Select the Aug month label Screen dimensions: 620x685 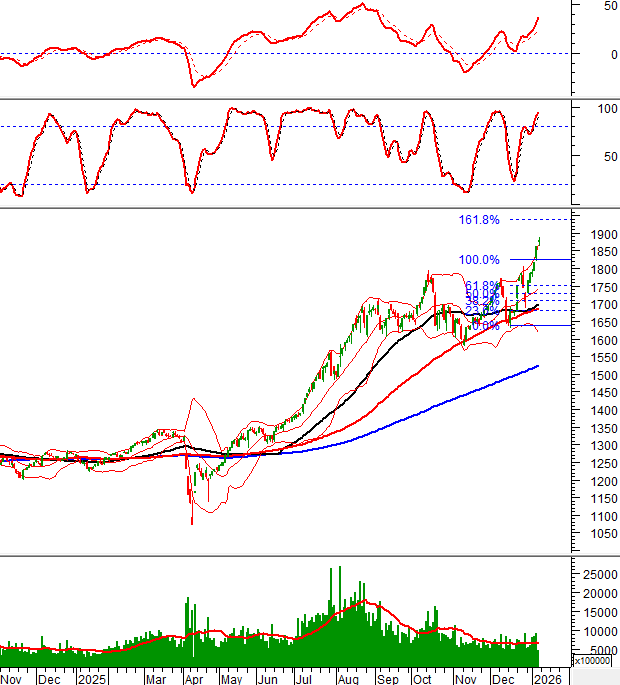(x=347, y=678)
